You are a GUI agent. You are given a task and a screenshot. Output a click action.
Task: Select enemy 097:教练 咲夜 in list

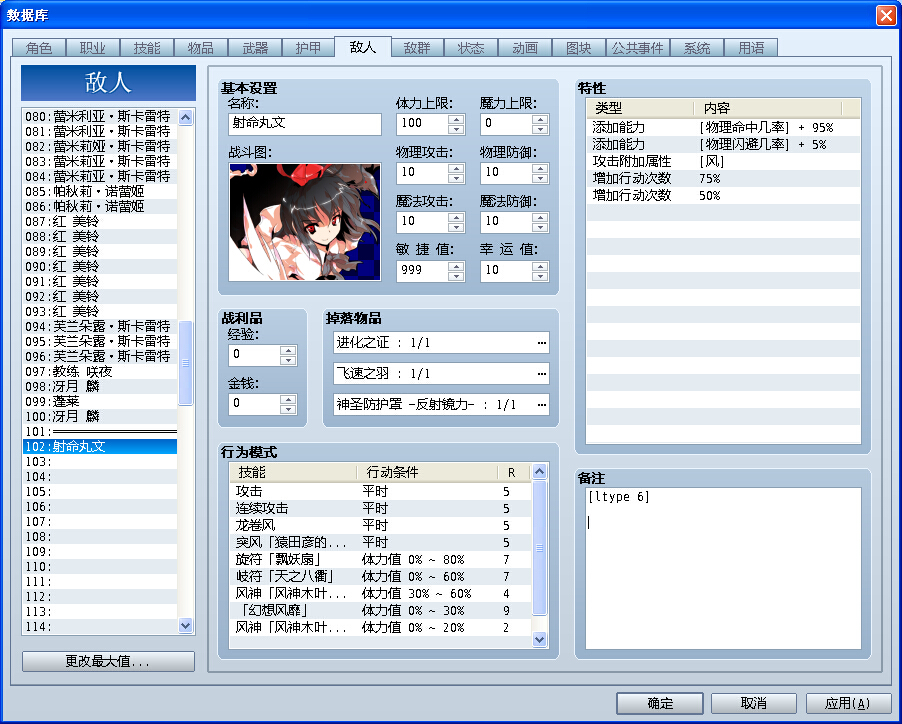click(x=100, y=371)
